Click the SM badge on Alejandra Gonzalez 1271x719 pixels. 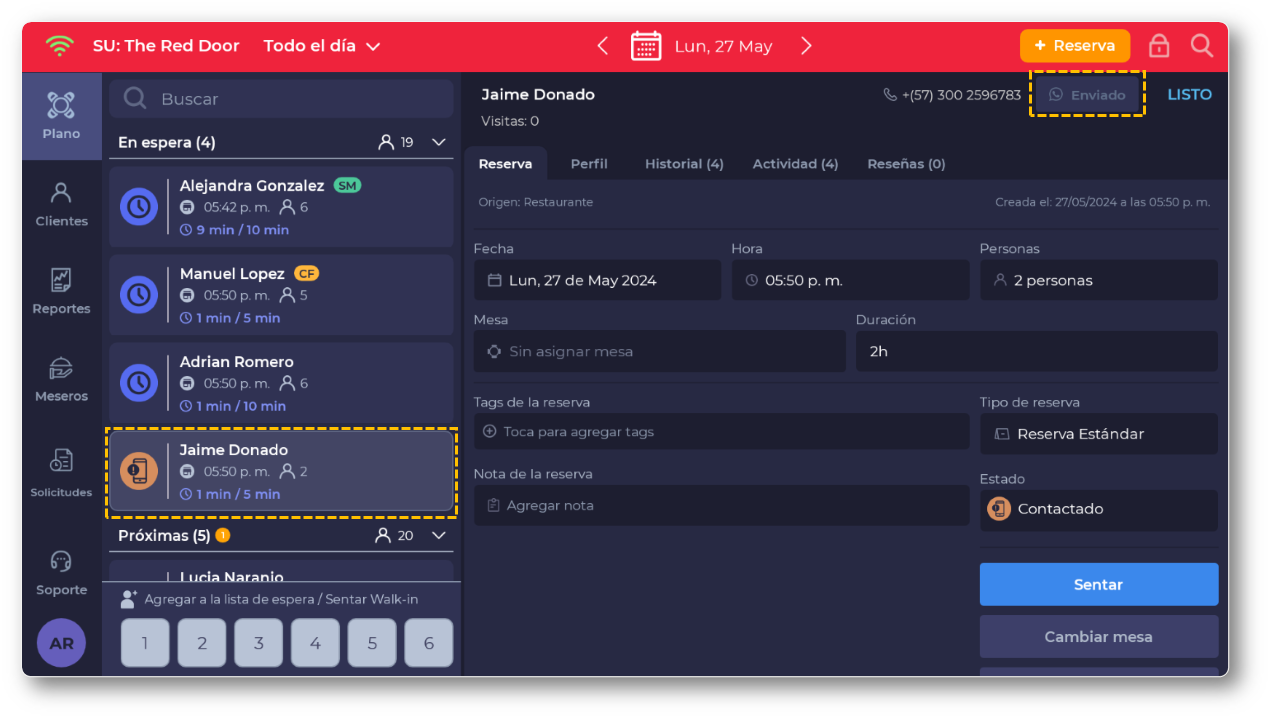pyautogui.click(x=347, y=186)
